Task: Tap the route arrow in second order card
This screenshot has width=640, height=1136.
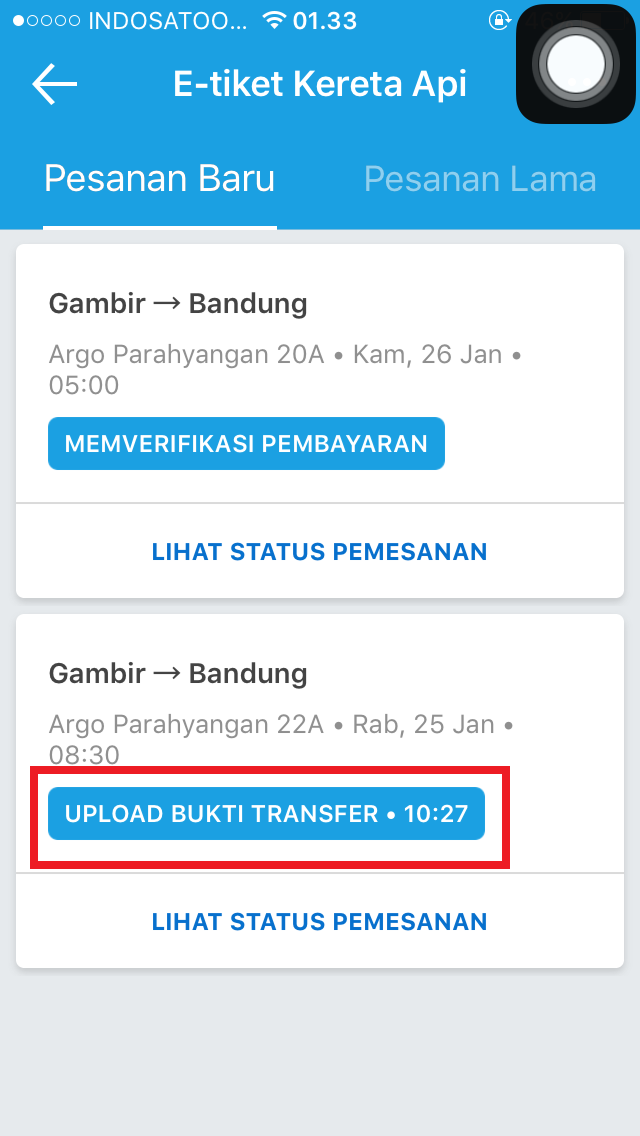Action: tap(167, 674)
